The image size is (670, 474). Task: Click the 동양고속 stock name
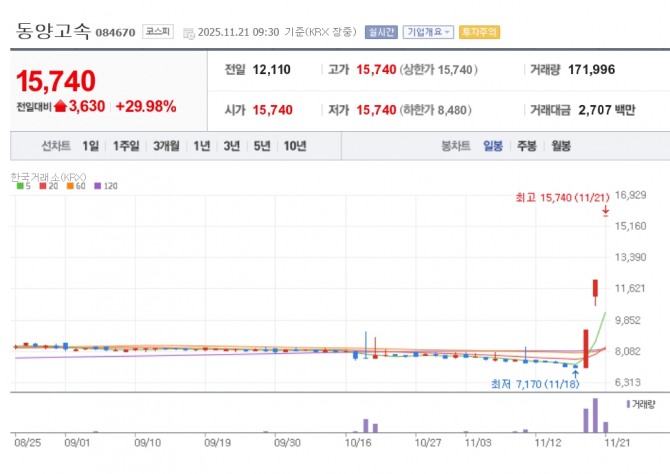[x=53, y=31]
